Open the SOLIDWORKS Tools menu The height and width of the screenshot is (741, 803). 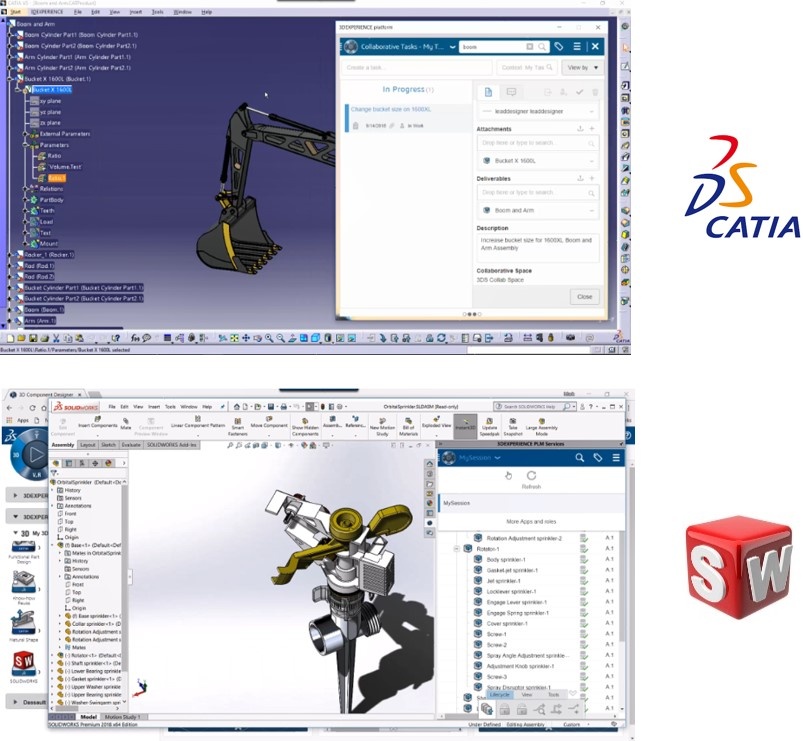(x=170, y=407)
